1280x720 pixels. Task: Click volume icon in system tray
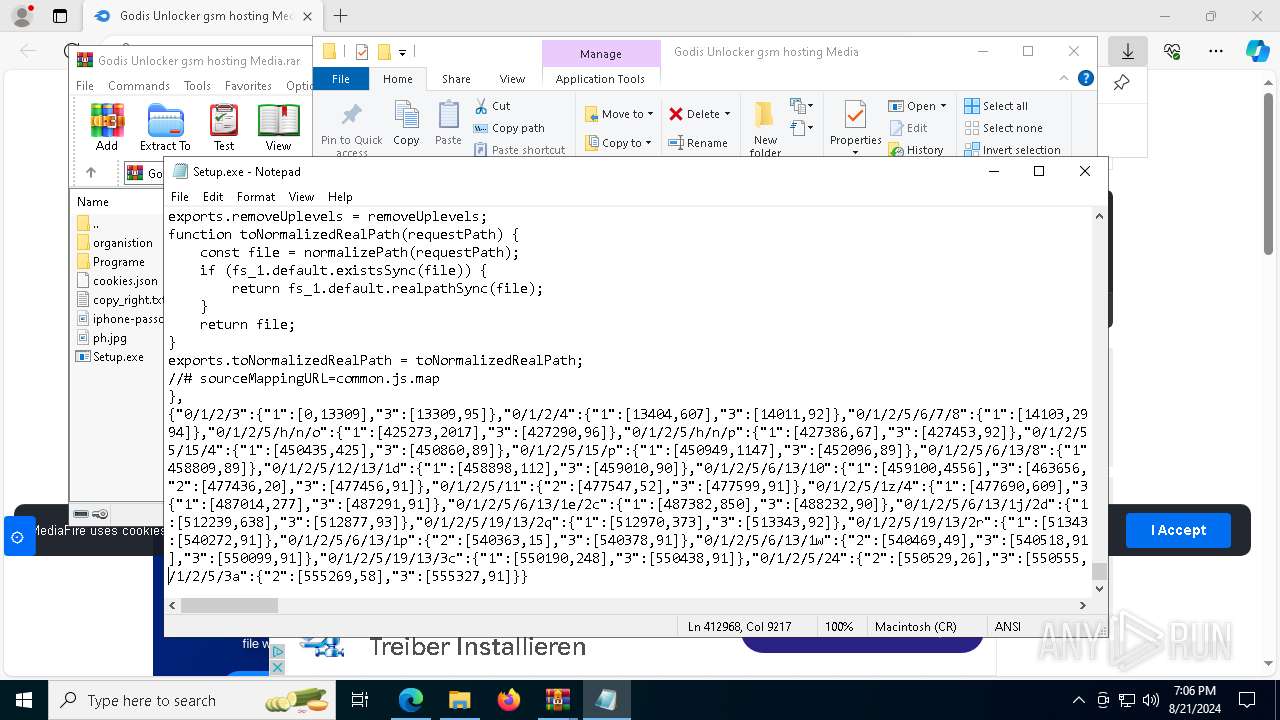[x=1151, y=700]
